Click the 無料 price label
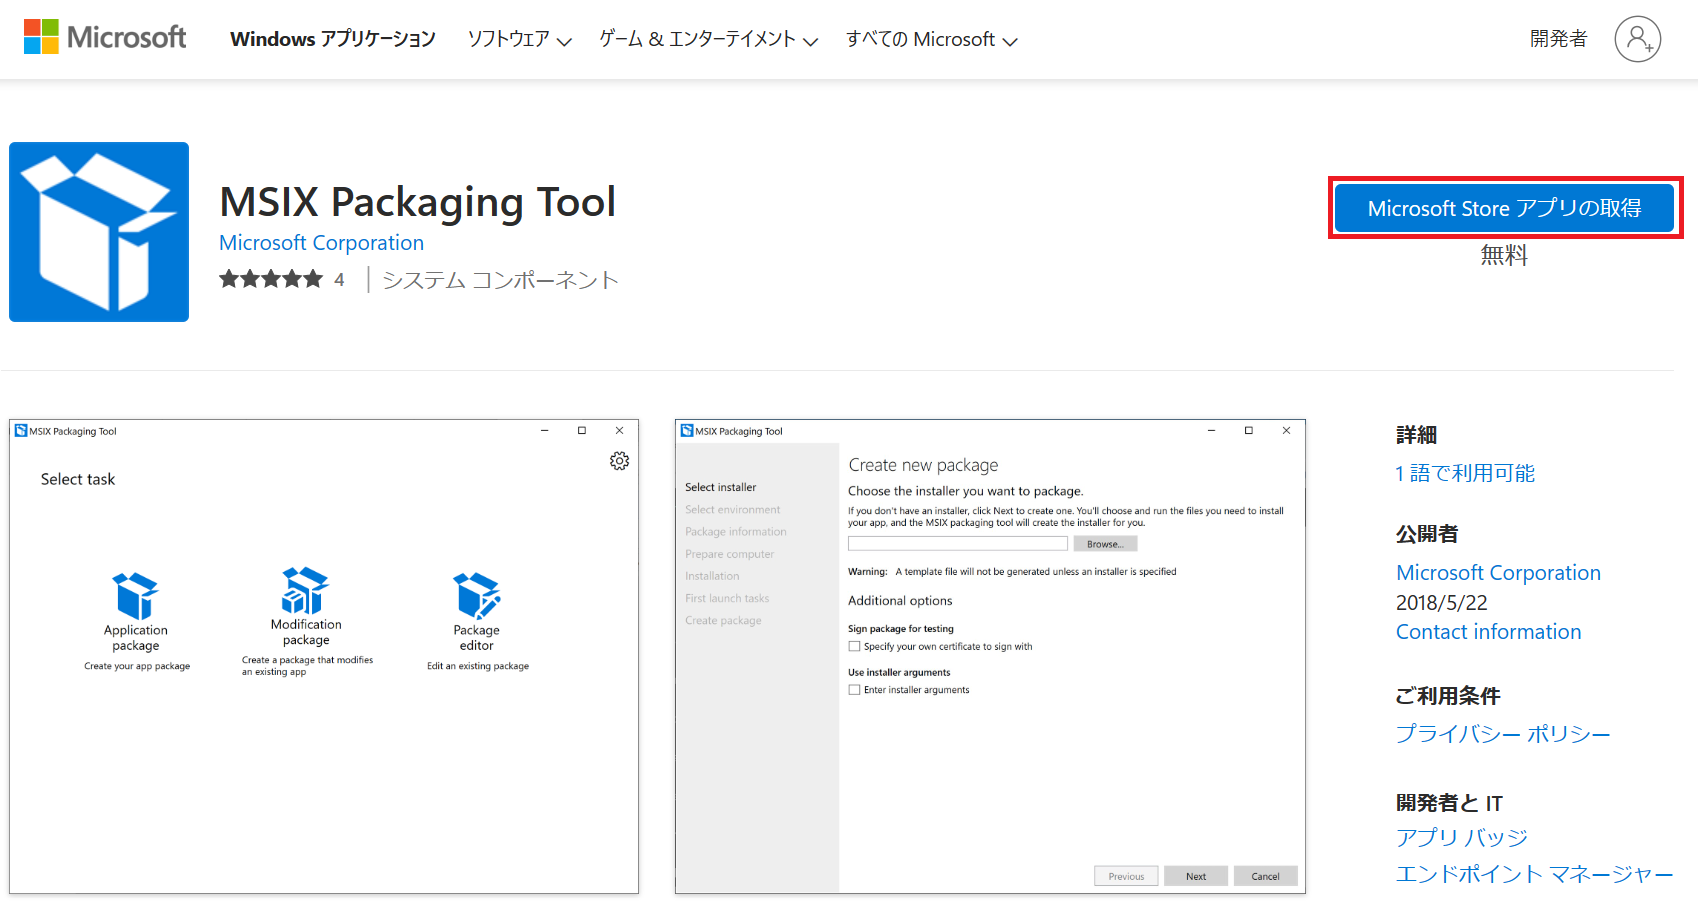 point(1504,256)
